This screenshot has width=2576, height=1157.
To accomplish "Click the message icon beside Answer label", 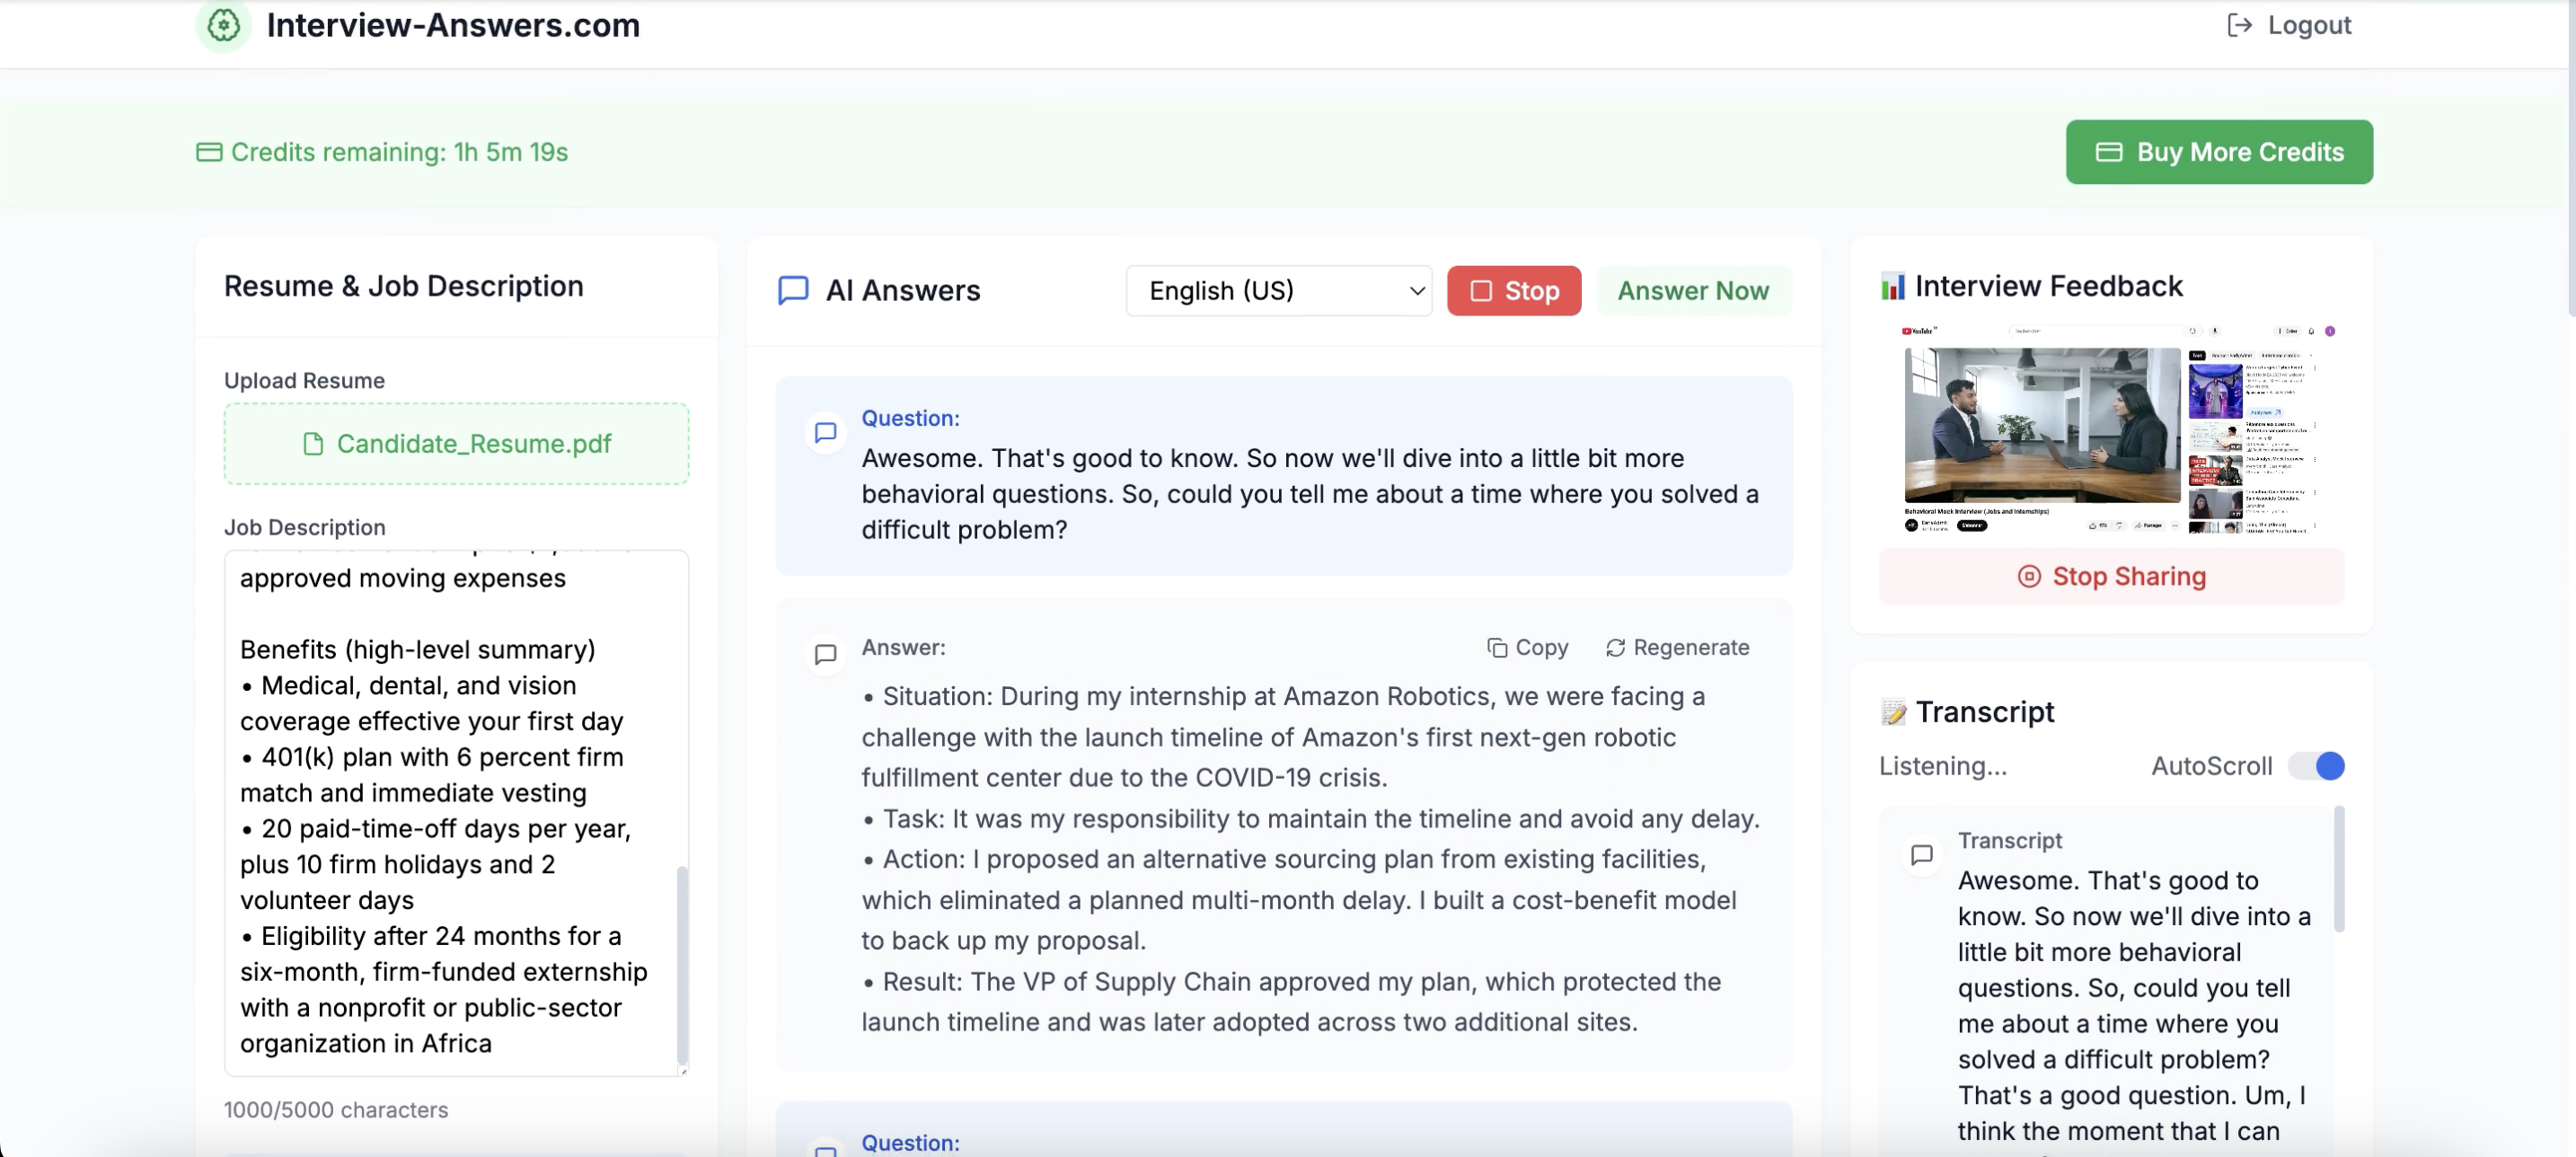I will tap(826, 655).
